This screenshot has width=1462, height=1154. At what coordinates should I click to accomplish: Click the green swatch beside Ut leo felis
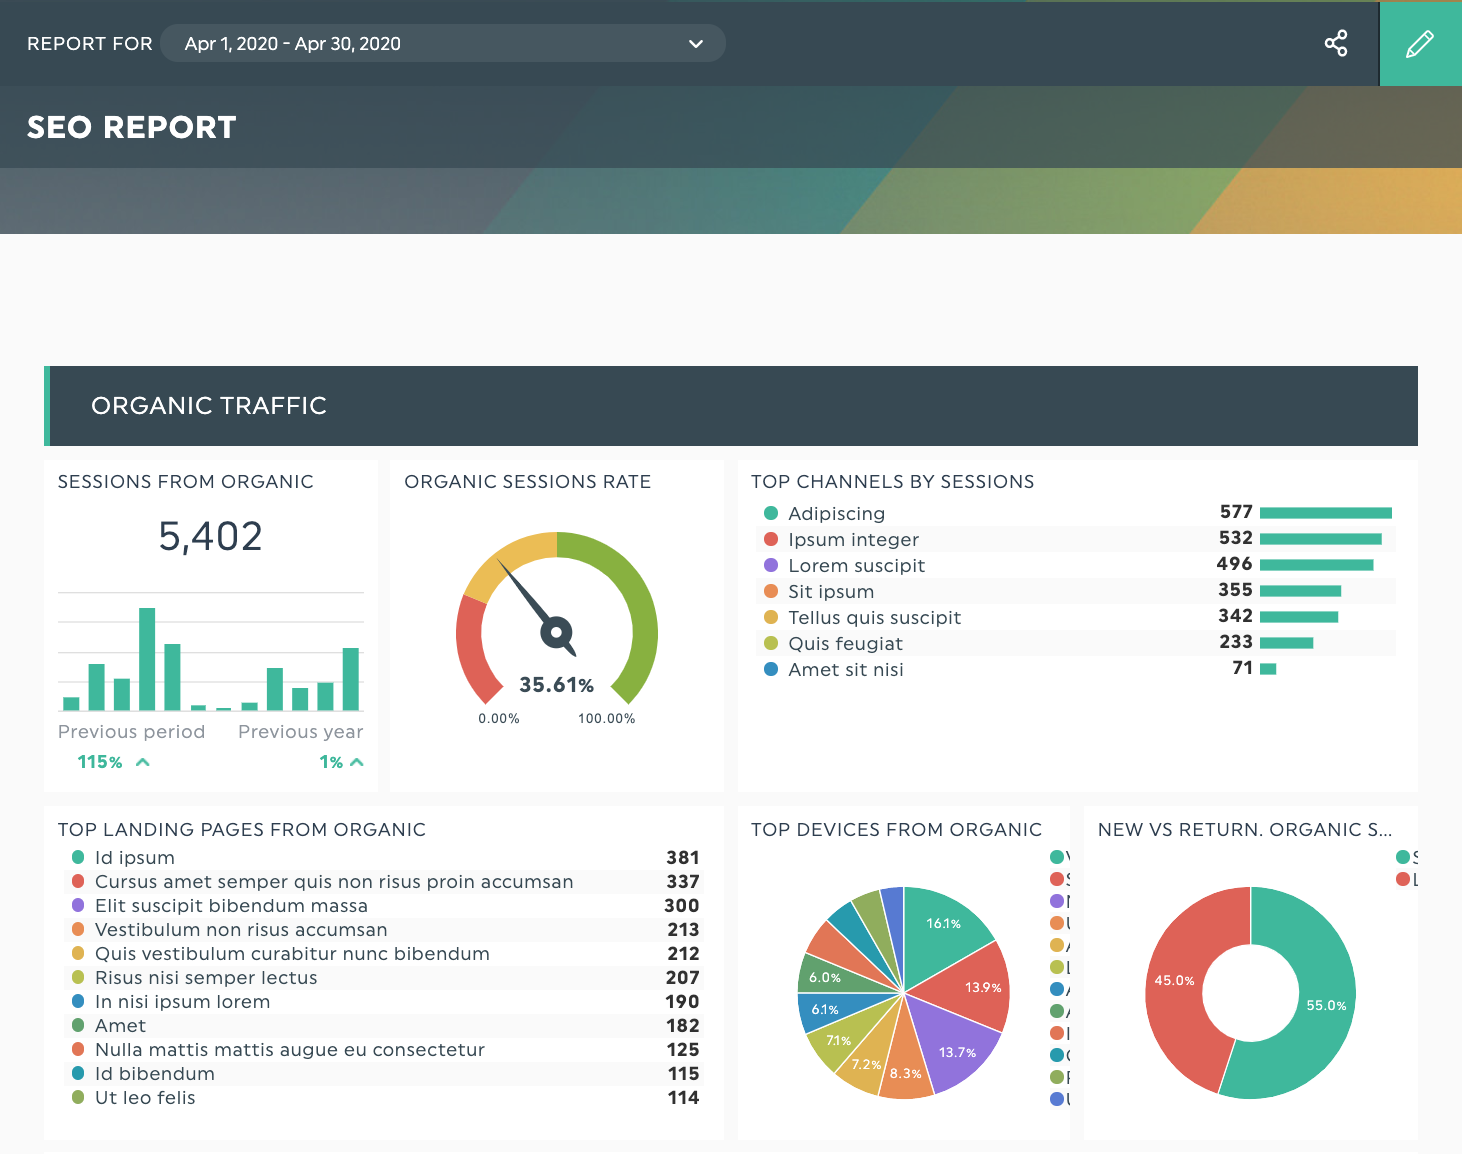pyautogui.click(x=77, y=1097)
